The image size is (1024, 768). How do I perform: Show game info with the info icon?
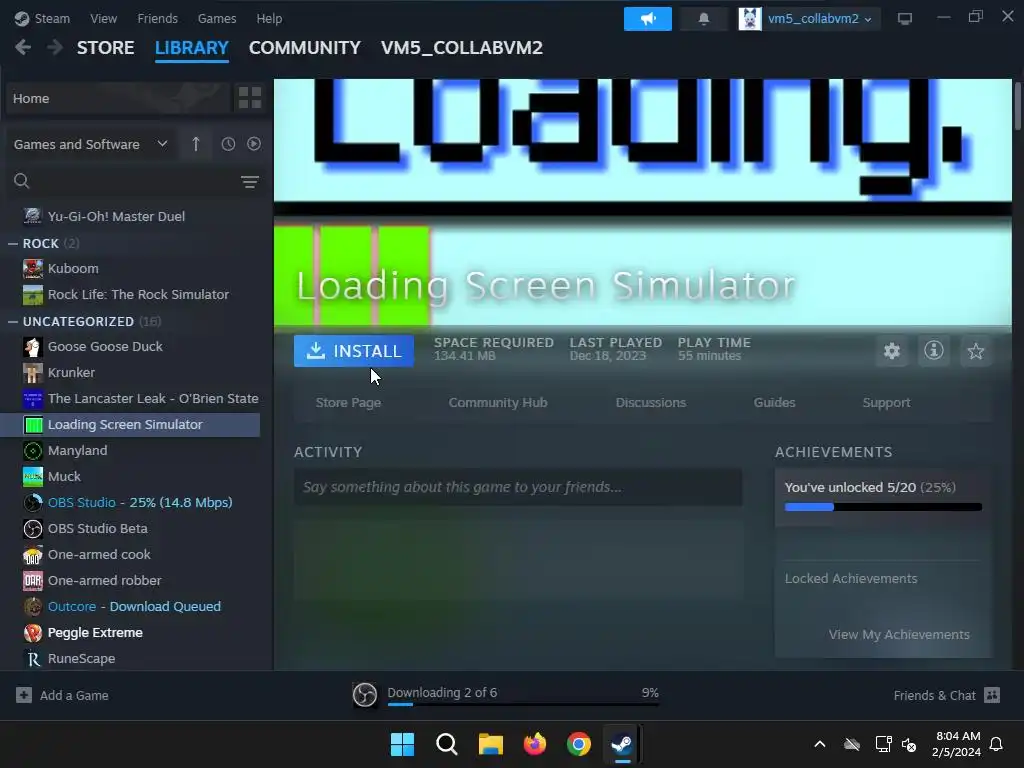(x=933, y=351)
